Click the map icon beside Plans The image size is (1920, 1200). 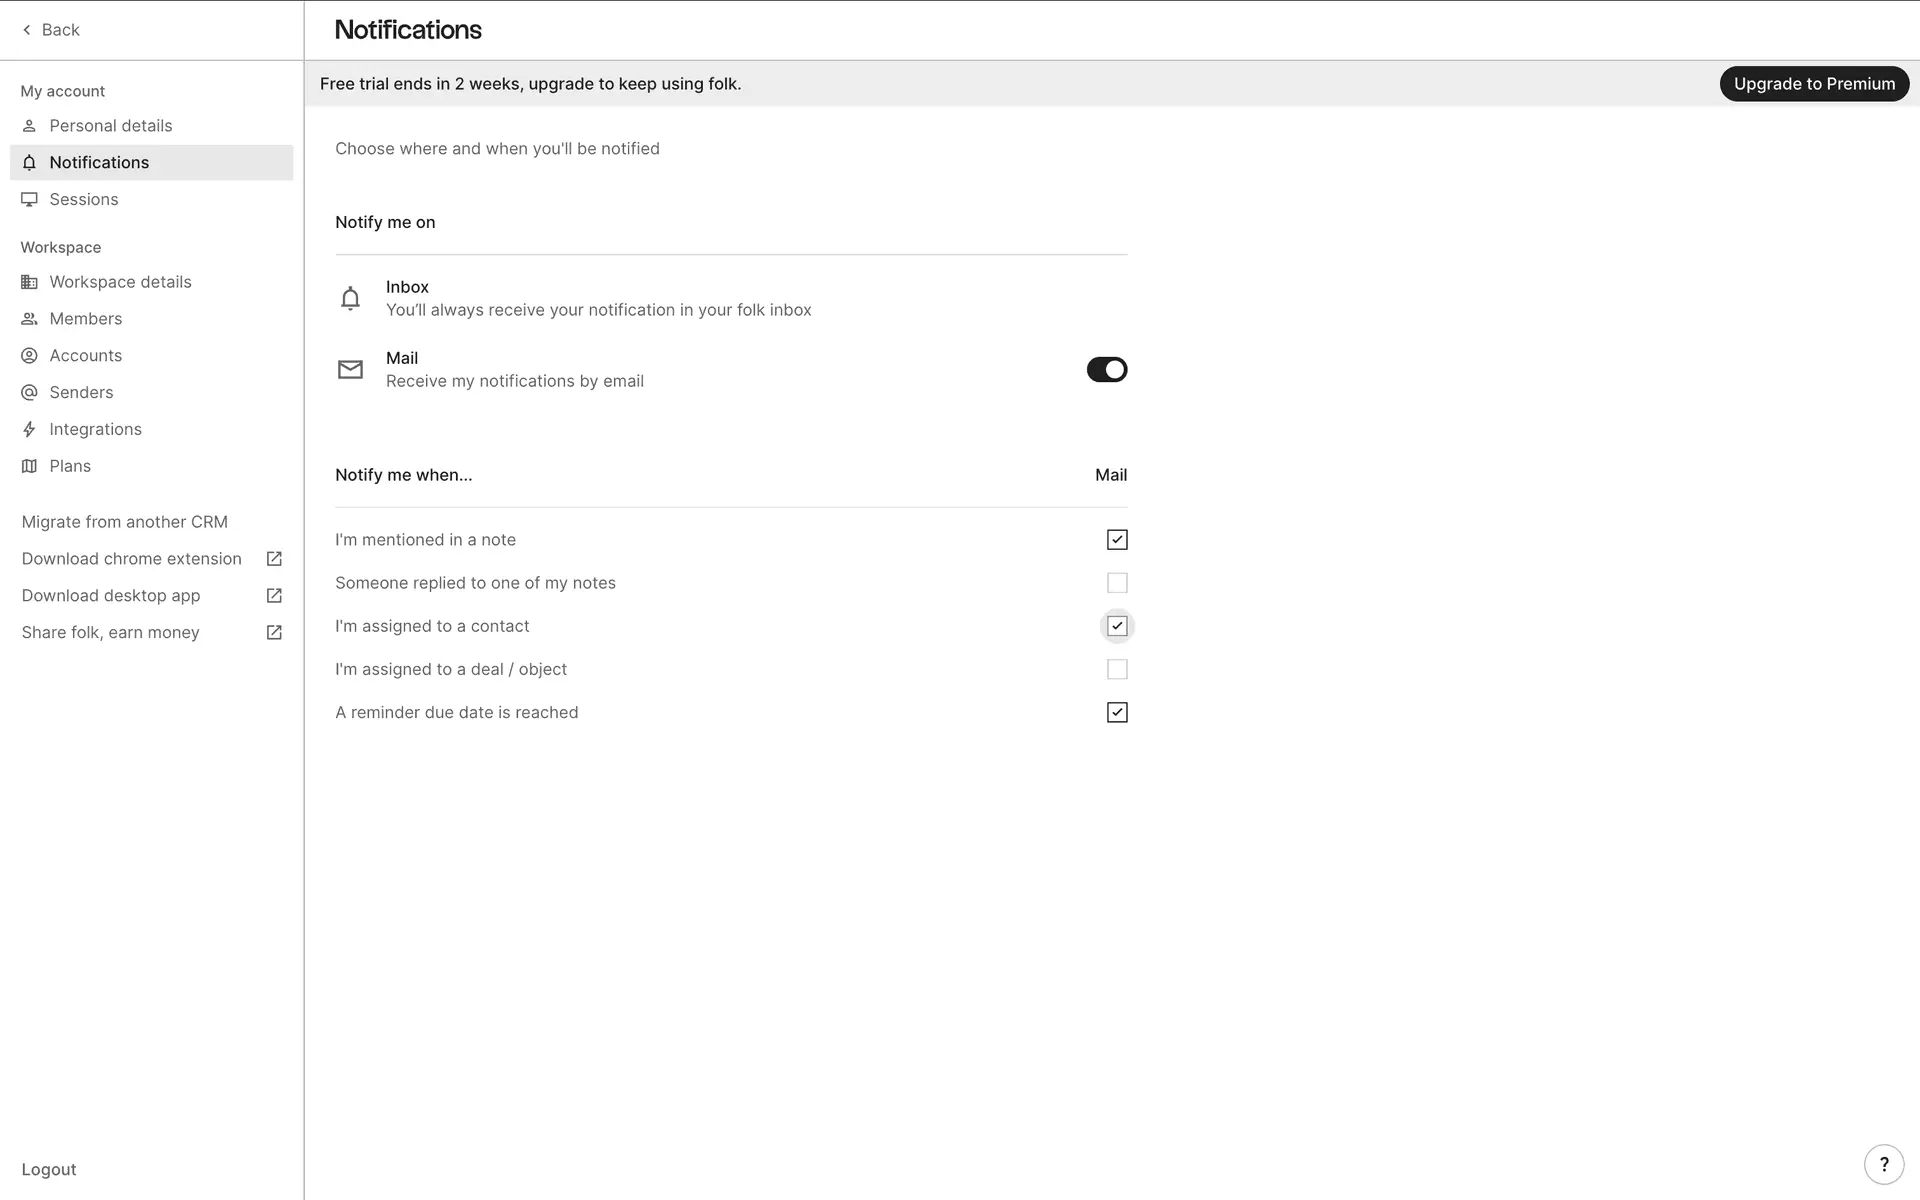coord(29,466)
